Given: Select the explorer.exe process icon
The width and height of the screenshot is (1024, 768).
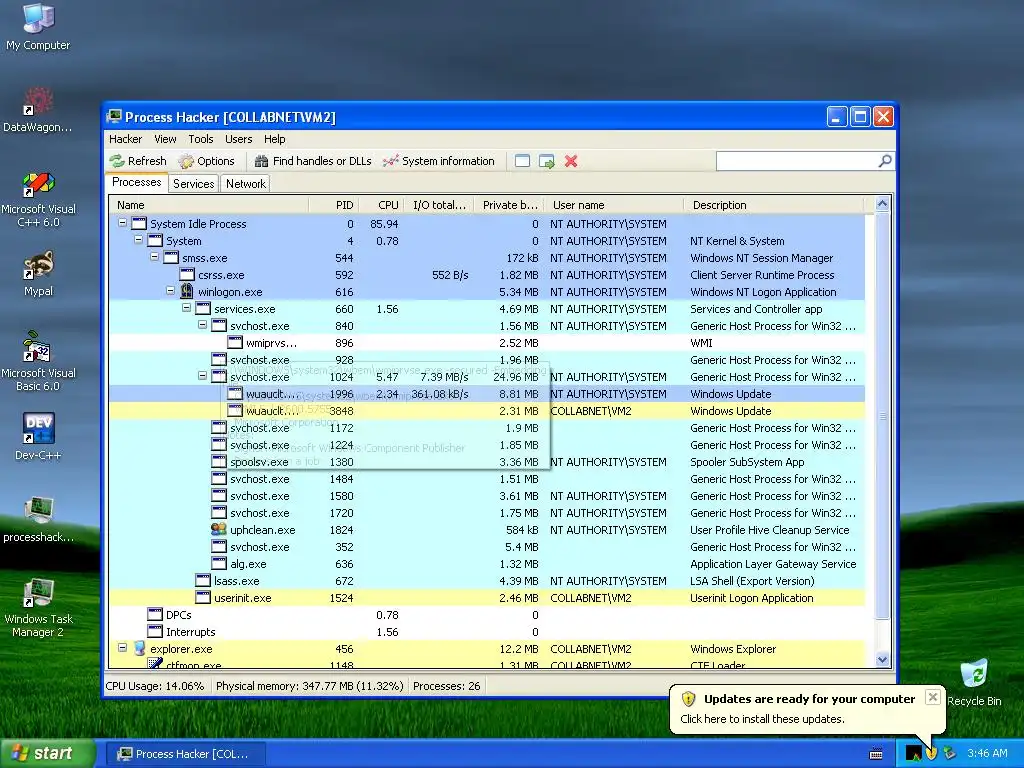Looking at the screenshot, I should [139, 648].
